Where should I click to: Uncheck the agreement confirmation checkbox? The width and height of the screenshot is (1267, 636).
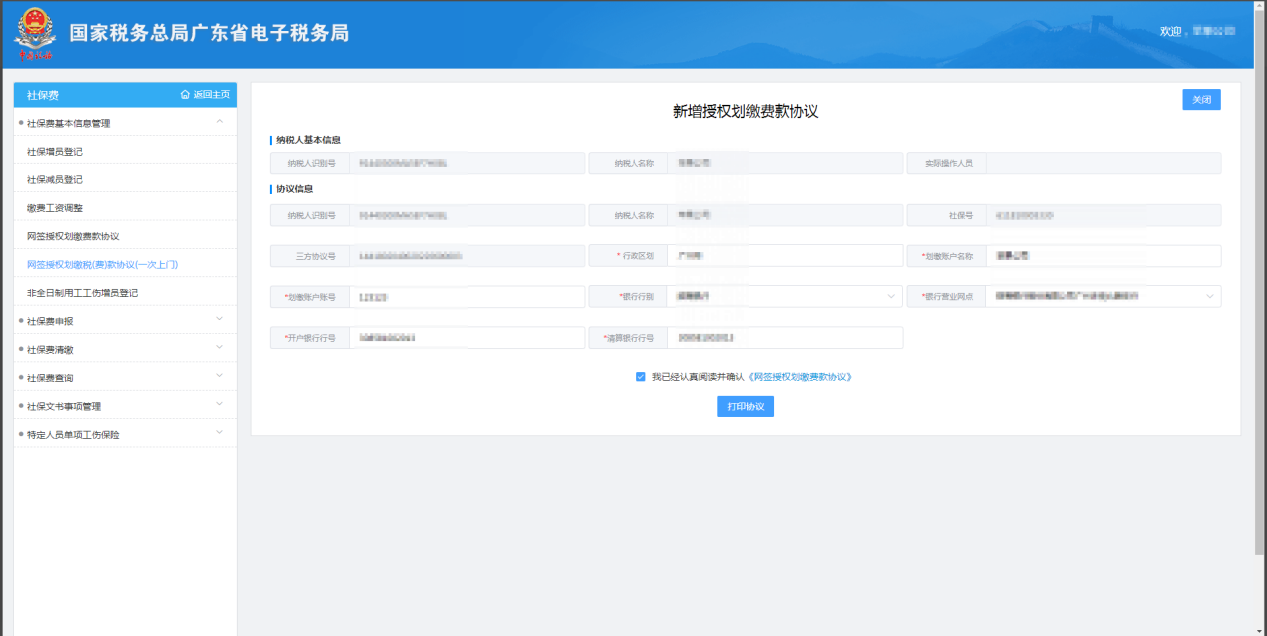click(x=641, y=377)
